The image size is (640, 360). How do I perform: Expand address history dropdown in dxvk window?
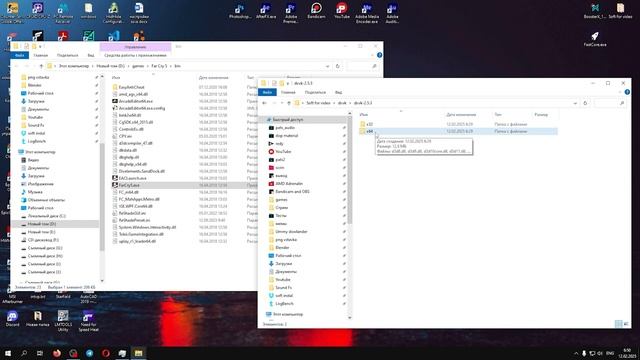pos(575,103)
